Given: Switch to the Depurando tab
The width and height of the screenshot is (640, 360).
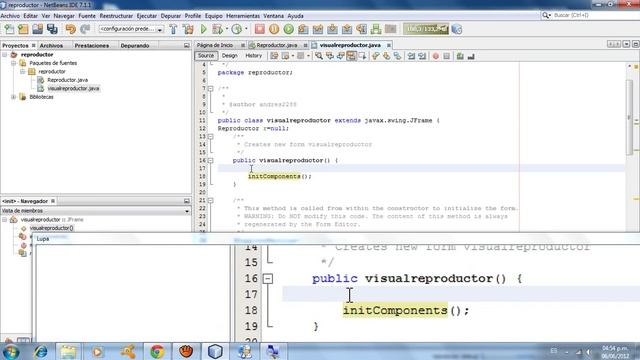Looking at the screenshot, I should tap(135, 46).
